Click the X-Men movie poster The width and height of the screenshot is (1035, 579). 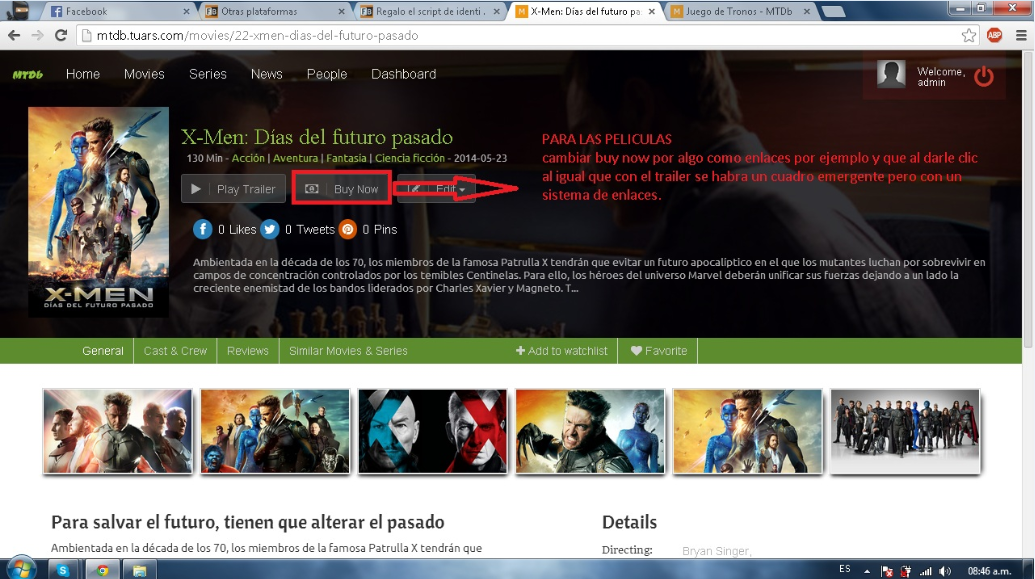[x=98, y=212]
